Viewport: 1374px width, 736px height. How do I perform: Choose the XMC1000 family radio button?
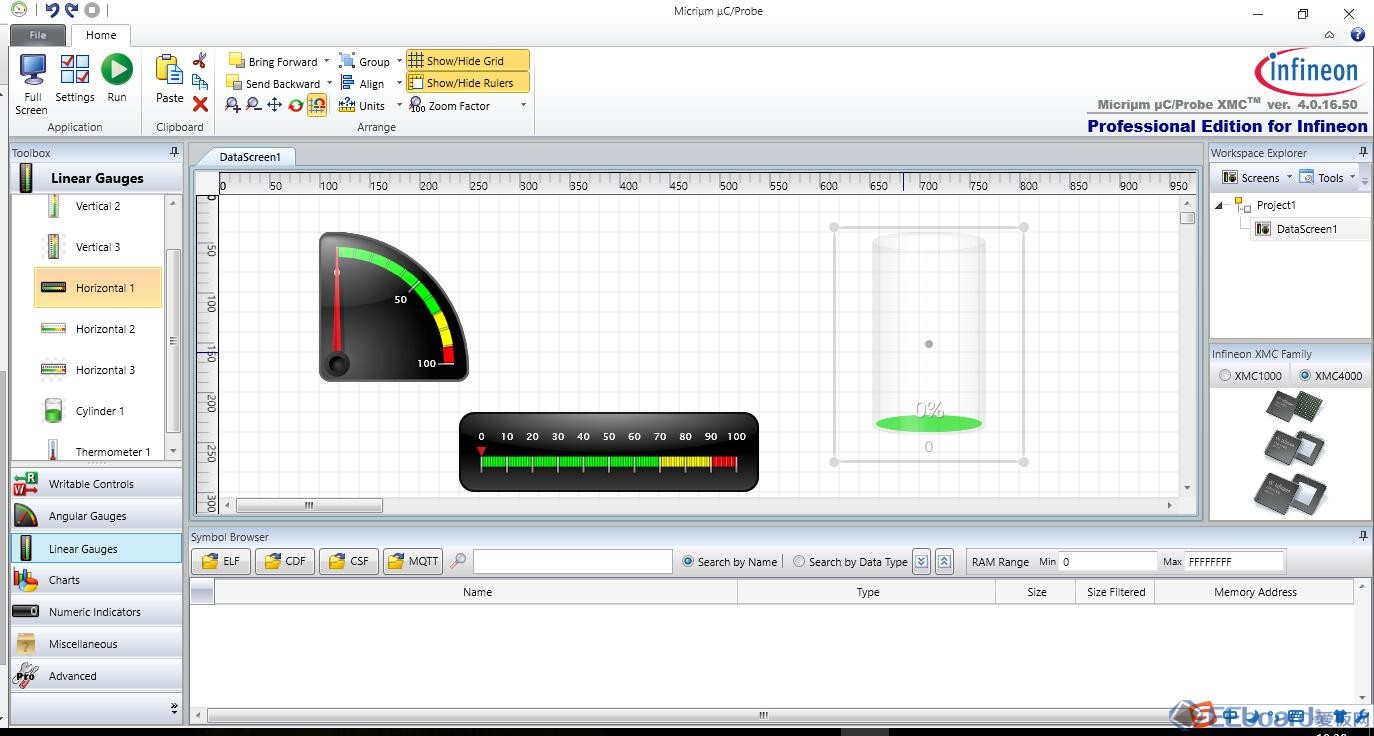(x=1225, y=376)
